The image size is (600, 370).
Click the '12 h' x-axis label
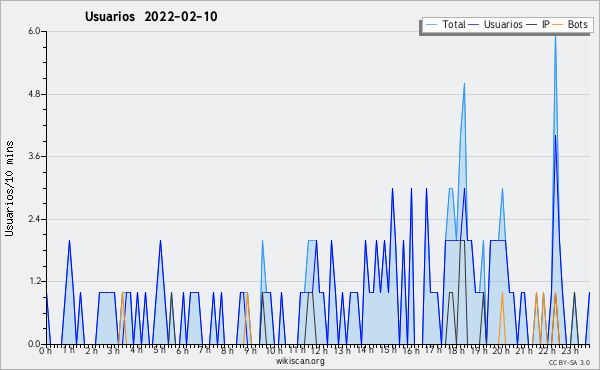(x=319, y=351)
